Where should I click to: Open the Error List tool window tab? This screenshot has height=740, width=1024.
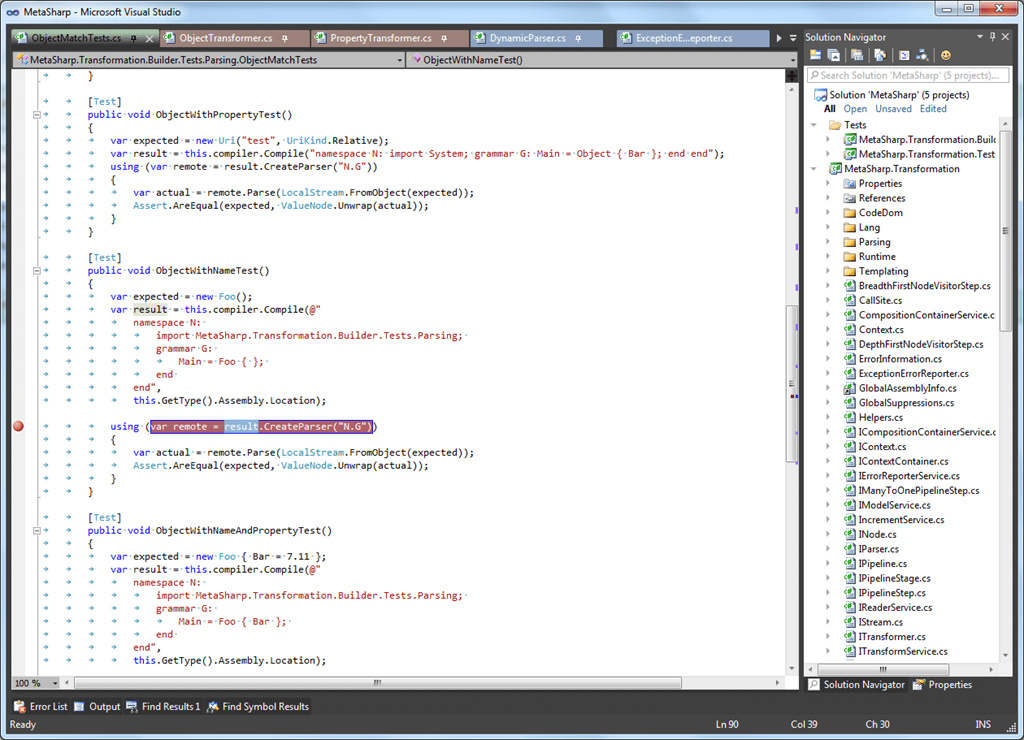[x=40, y=707]
